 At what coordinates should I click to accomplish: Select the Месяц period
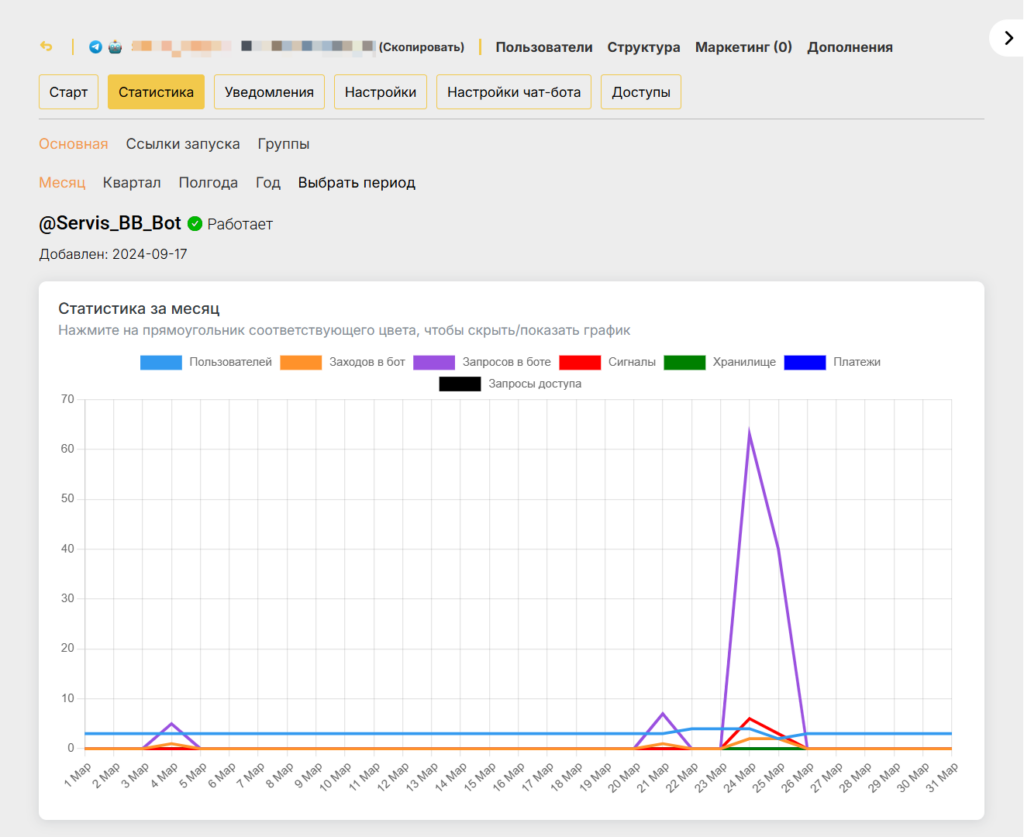[x=62, y=182]
